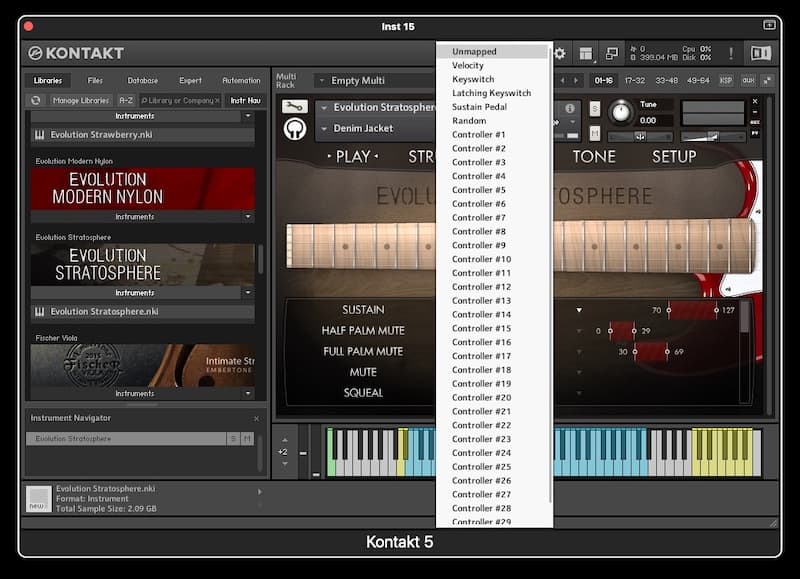This screenshot has width=800, height=579.
Task: Toggle aux outputs panel button
Action: coord(748,80)
